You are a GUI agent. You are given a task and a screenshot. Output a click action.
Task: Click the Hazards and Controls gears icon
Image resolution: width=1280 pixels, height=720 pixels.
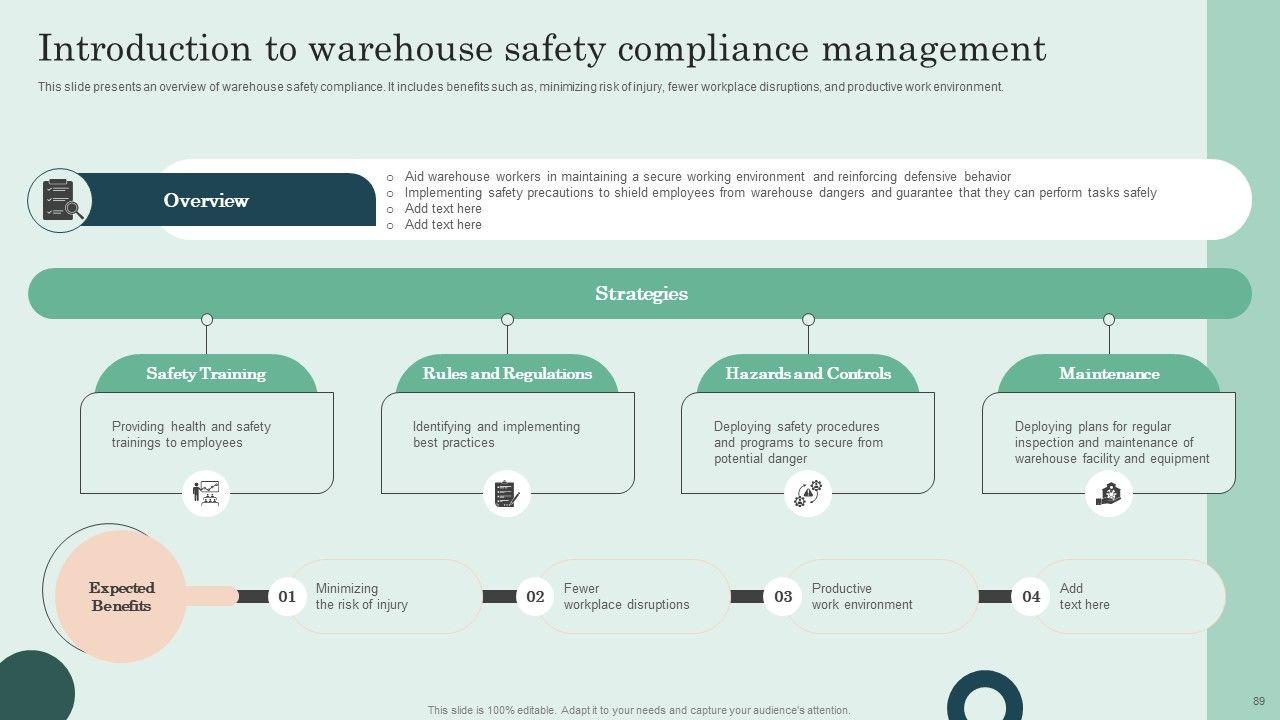[x=808, y=493]
